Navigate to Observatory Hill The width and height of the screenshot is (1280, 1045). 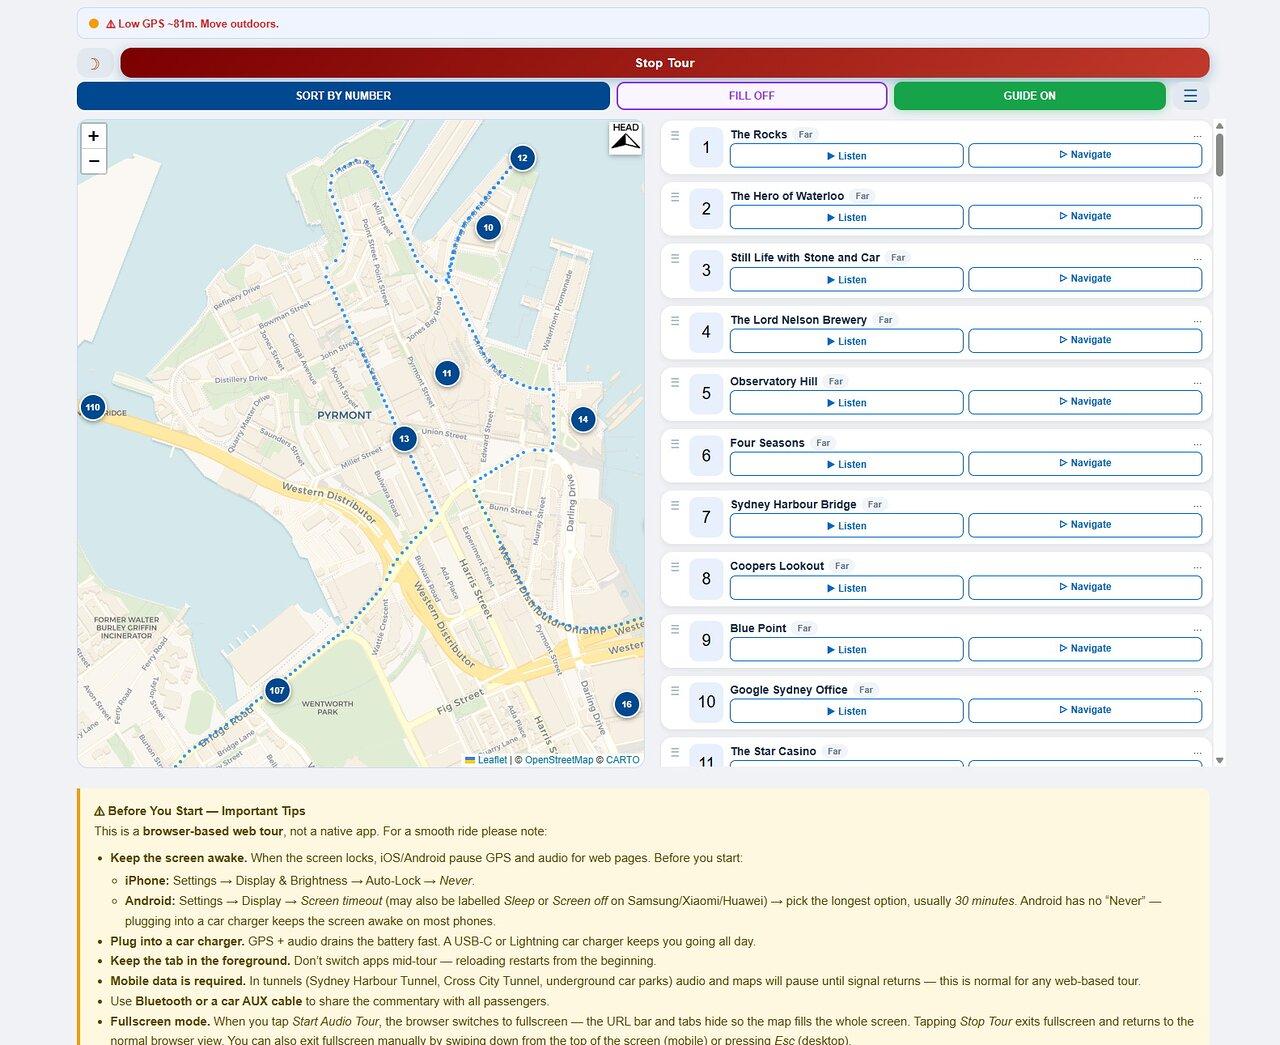(1085, 402)
